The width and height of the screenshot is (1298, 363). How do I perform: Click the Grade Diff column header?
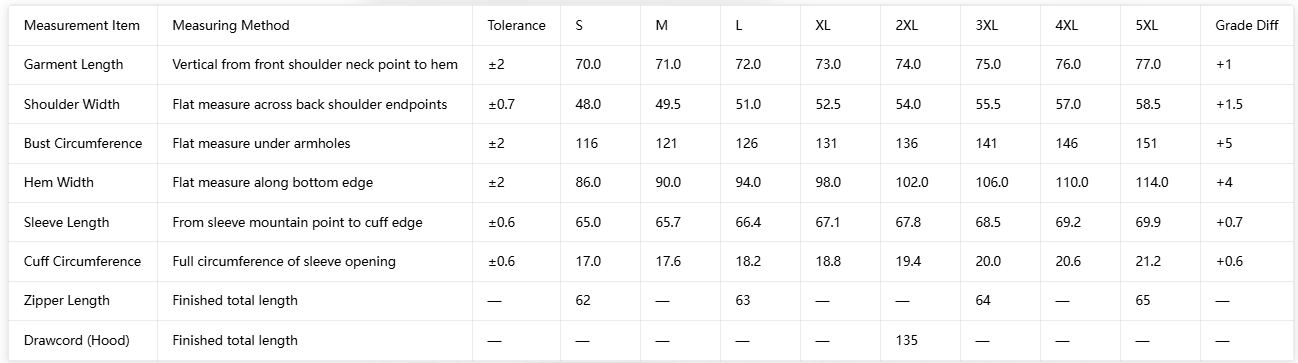[1247, 25]
